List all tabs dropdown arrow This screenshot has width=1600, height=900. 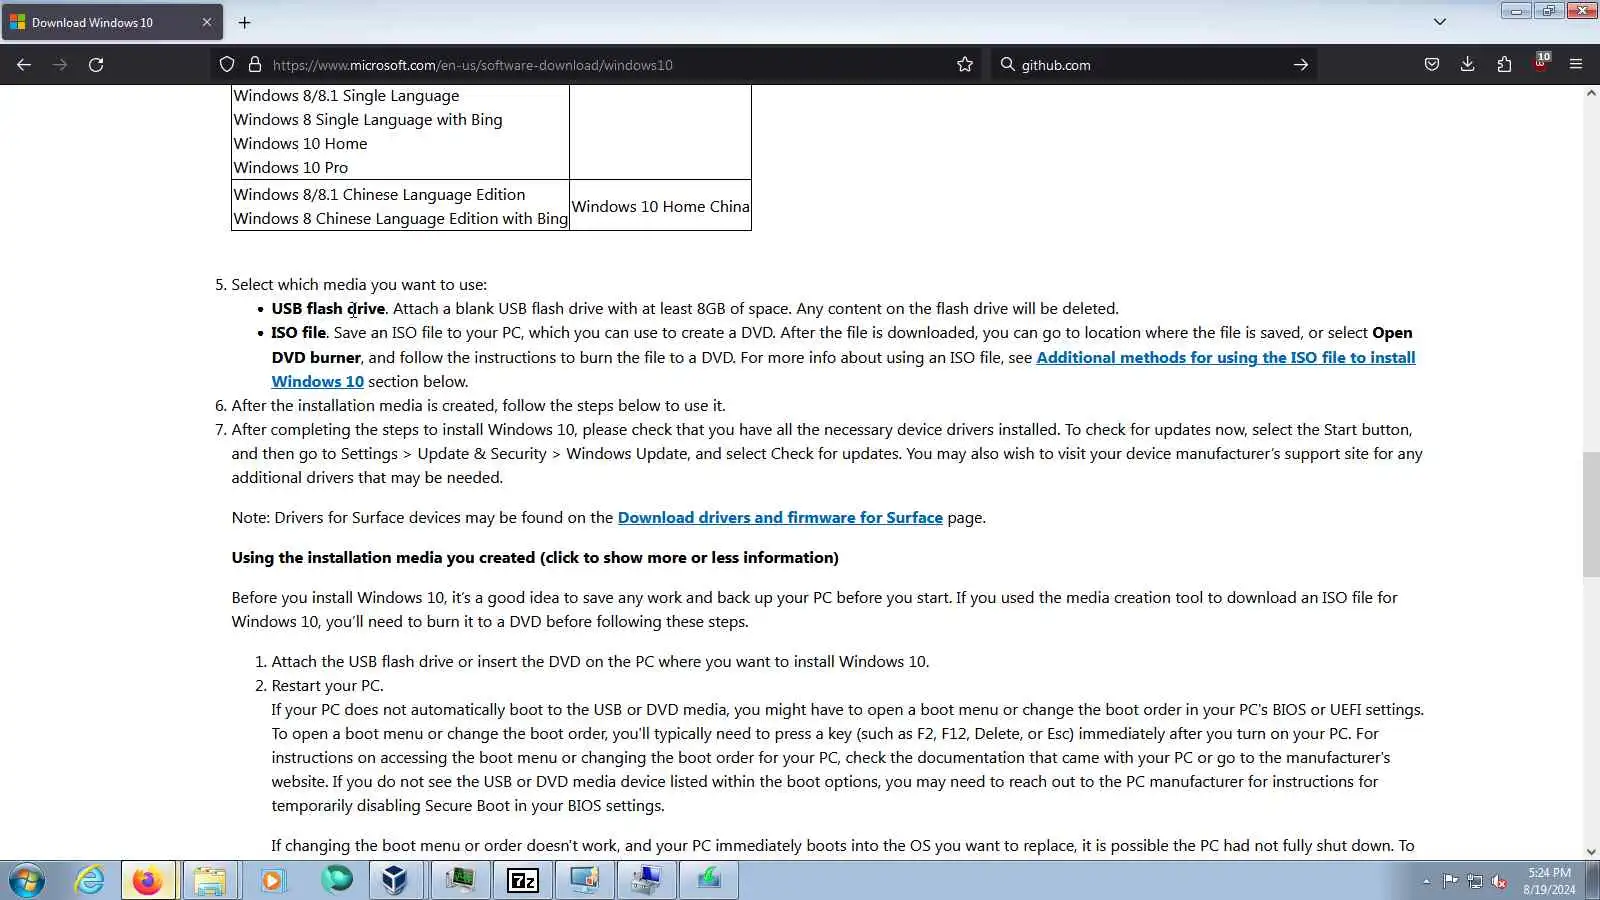coord(1439,22)
